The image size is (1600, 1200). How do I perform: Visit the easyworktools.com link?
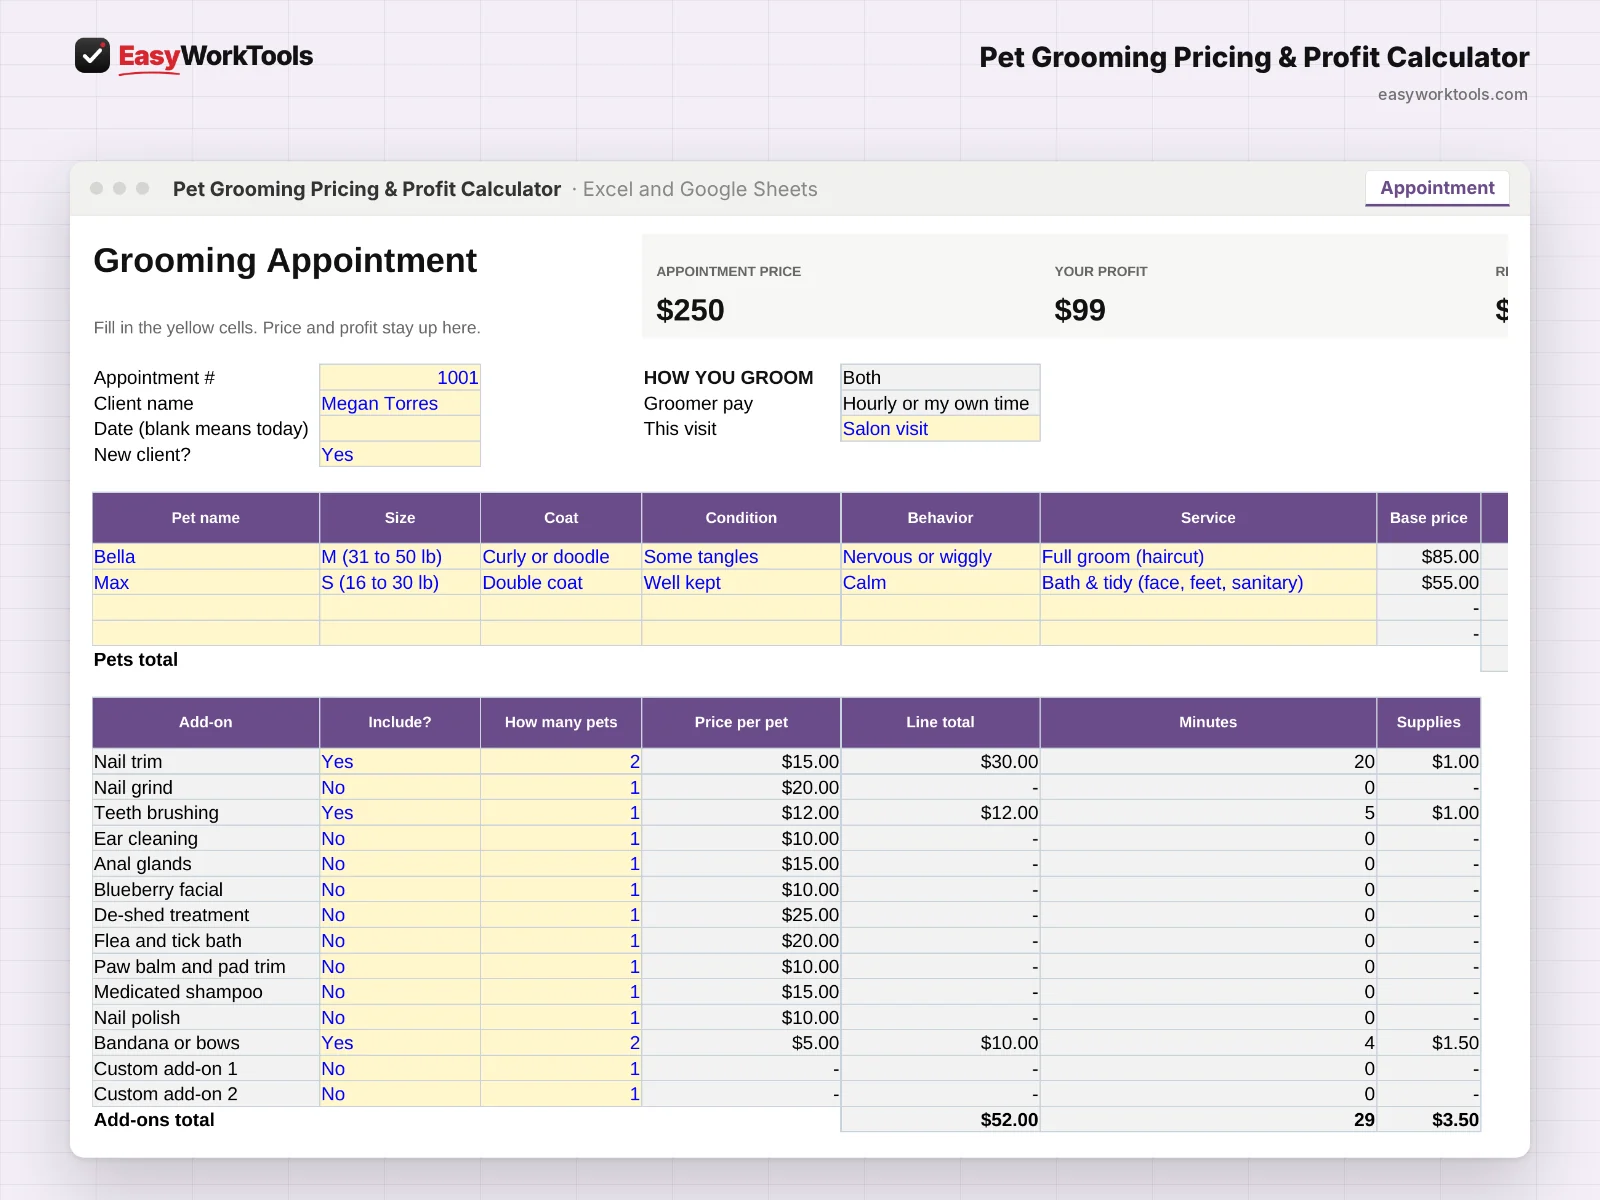coord(1452,94)
